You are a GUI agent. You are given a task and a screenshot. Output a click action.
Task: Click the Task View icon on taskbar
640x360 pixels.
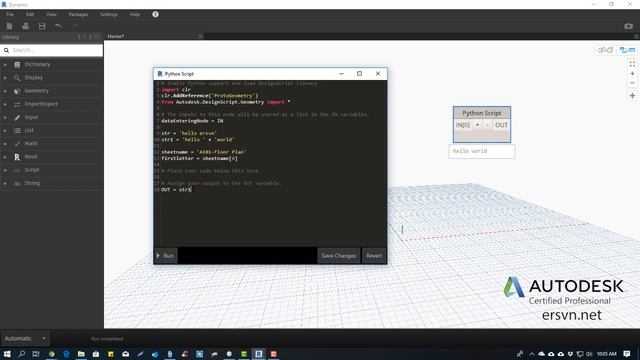pyautogui.click(x=36, y=354)
